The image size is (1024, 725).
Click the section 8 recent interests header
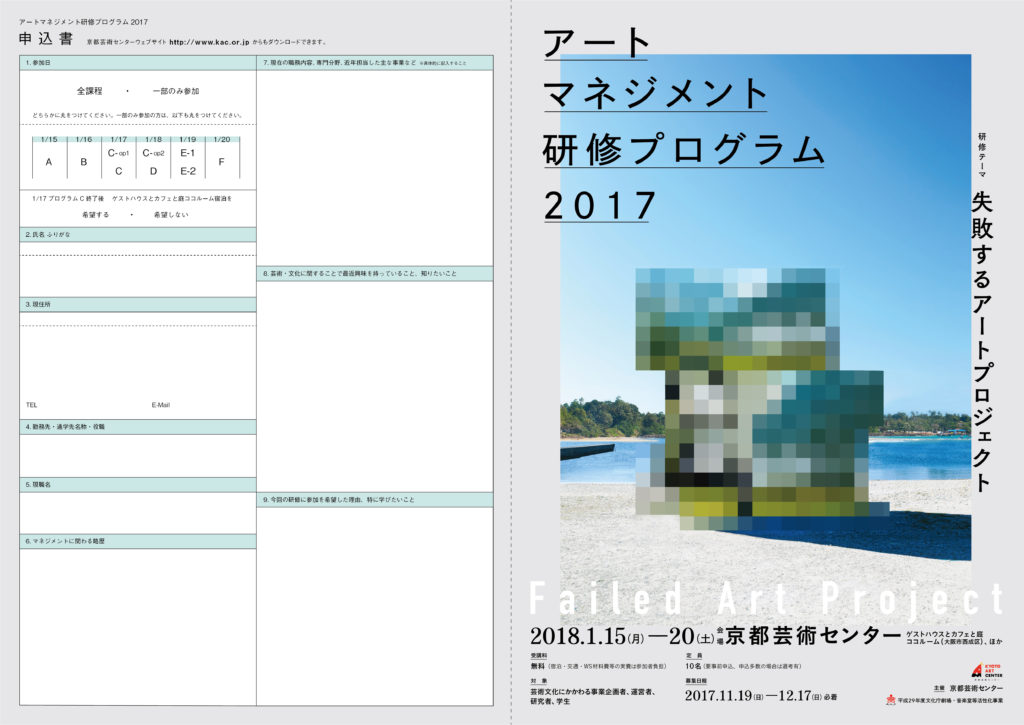point(375,274)
